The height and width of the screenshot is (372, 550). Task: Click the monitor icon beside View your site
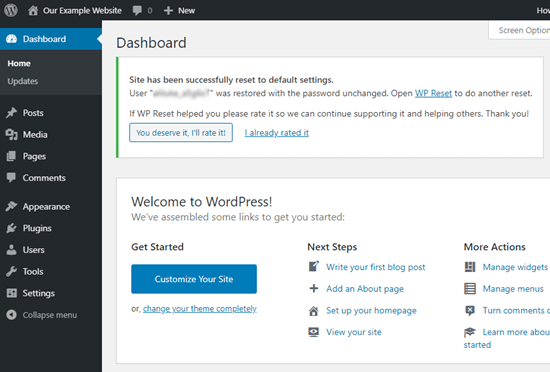point(314,332)
